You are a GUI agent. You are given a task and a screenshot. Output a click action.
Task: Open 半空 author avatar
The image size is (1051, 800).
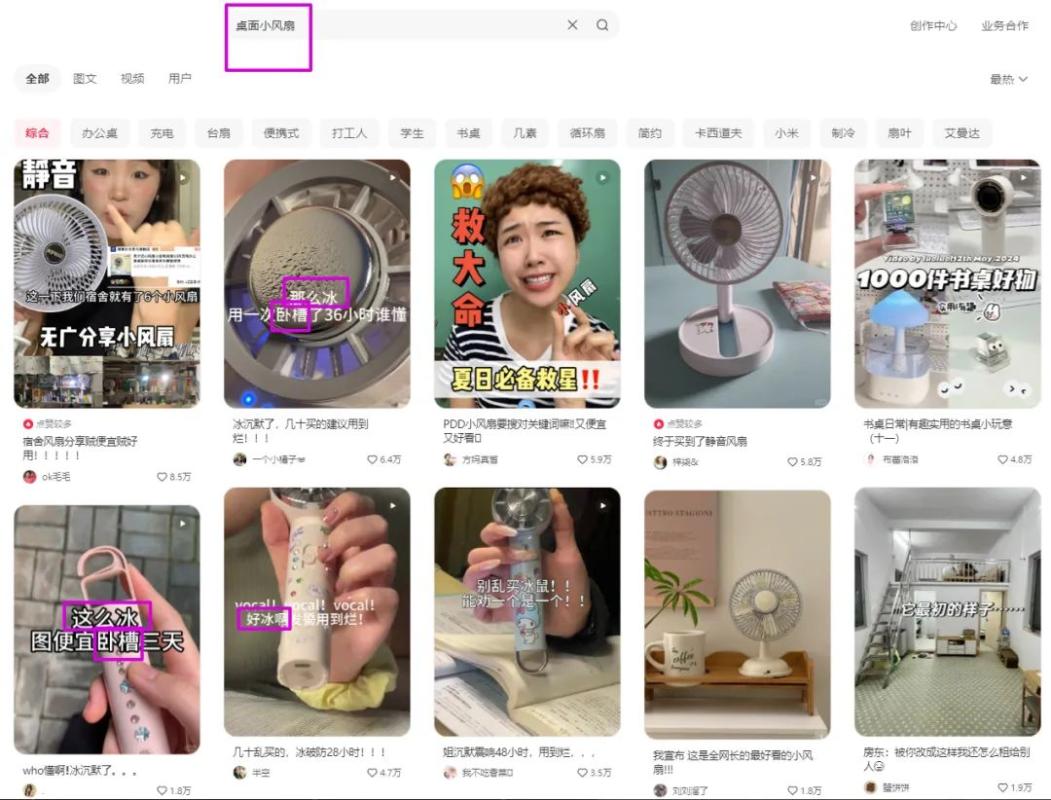pyautogui.click(x=239, y=773)
